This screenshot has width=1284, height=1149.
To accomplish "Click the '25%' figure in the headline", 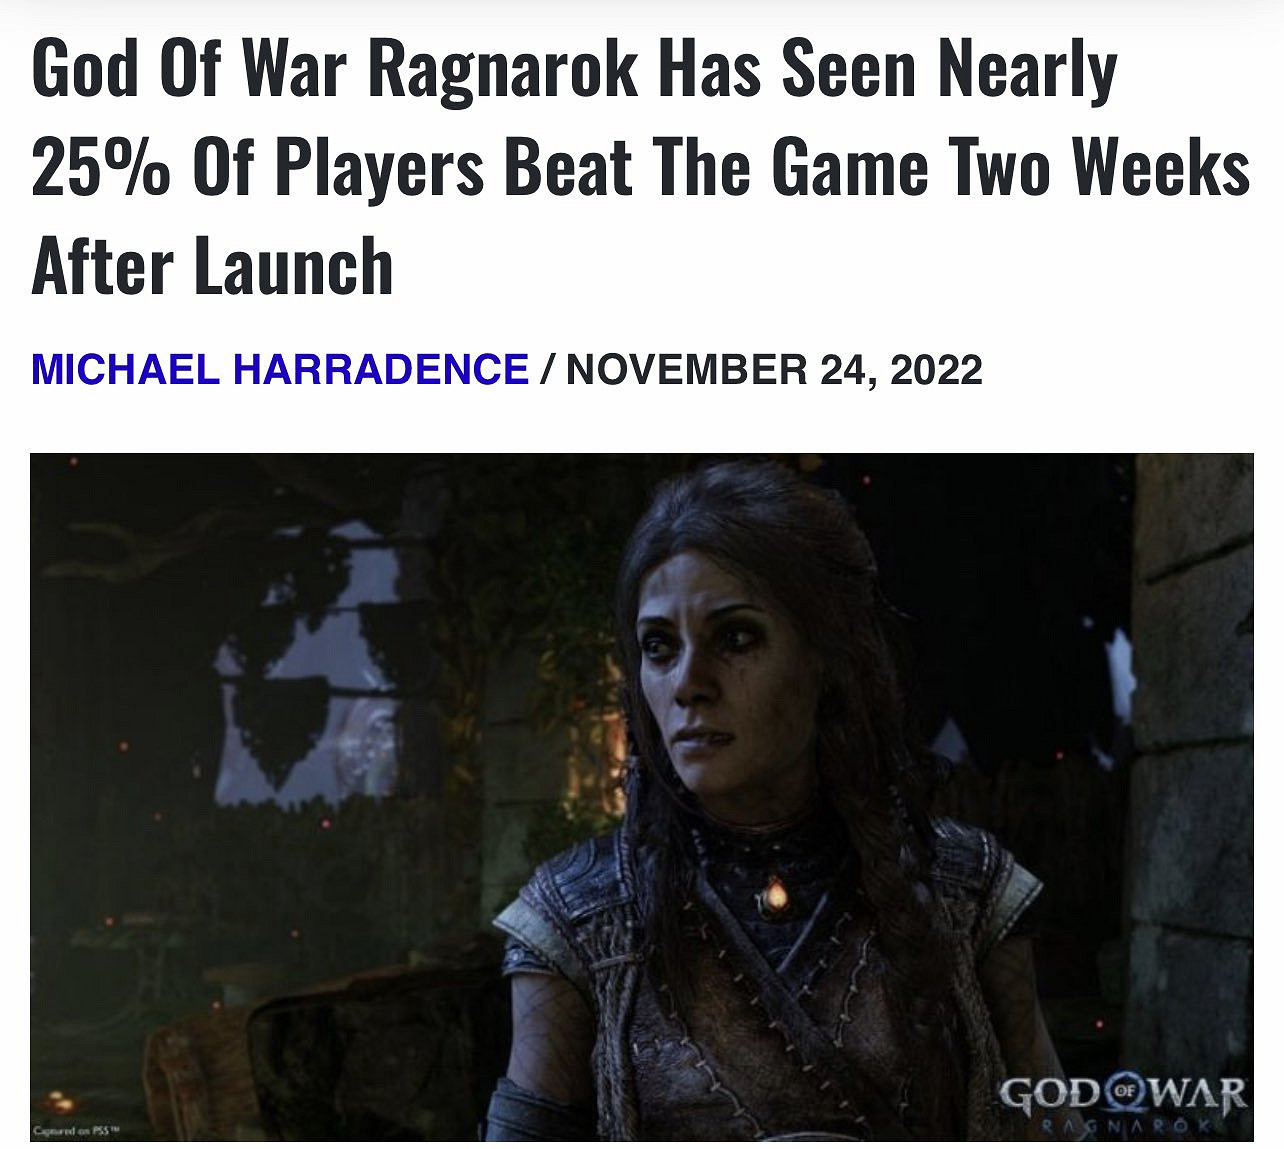I will coord(101,168).
